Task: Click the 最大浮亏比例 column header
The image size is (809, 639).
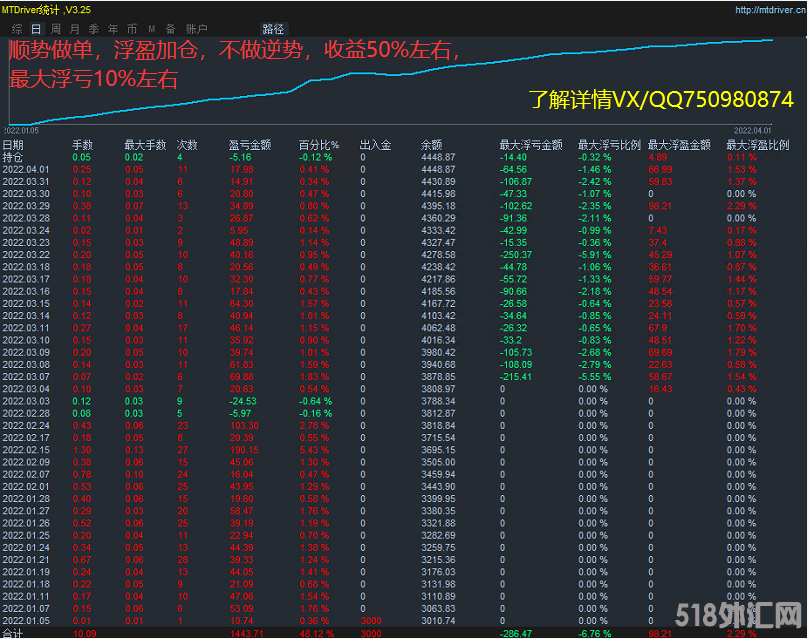Action: pos(609,145)
